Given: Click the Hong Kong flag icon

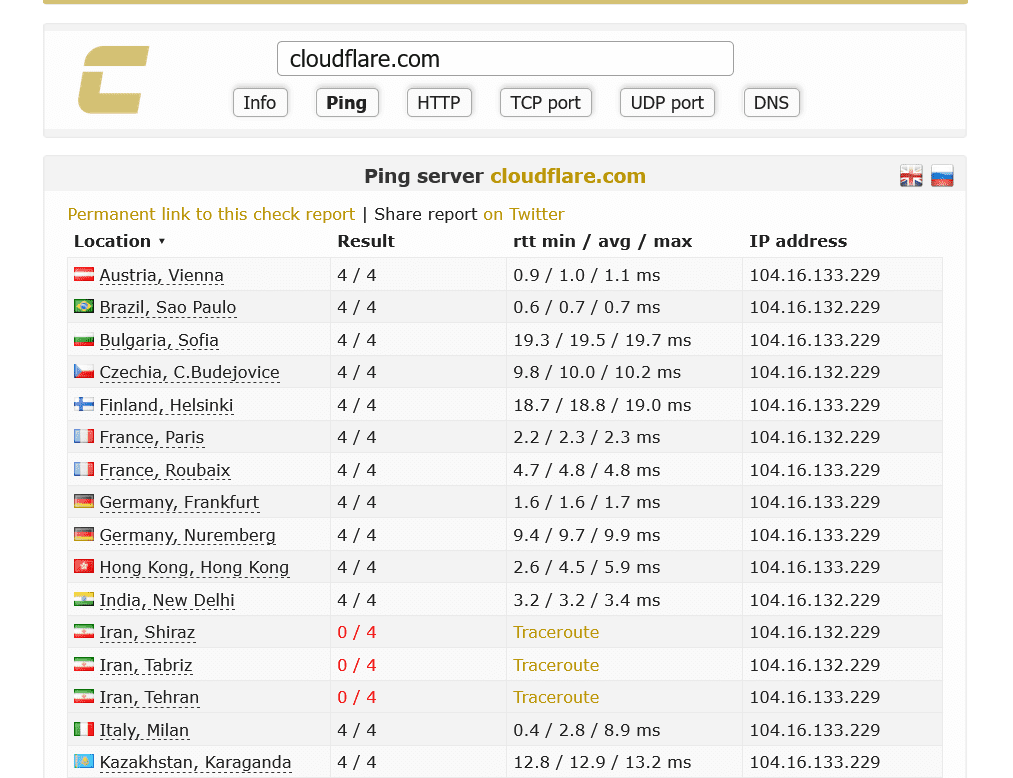Looking at the screenshot, I should 84,567.
